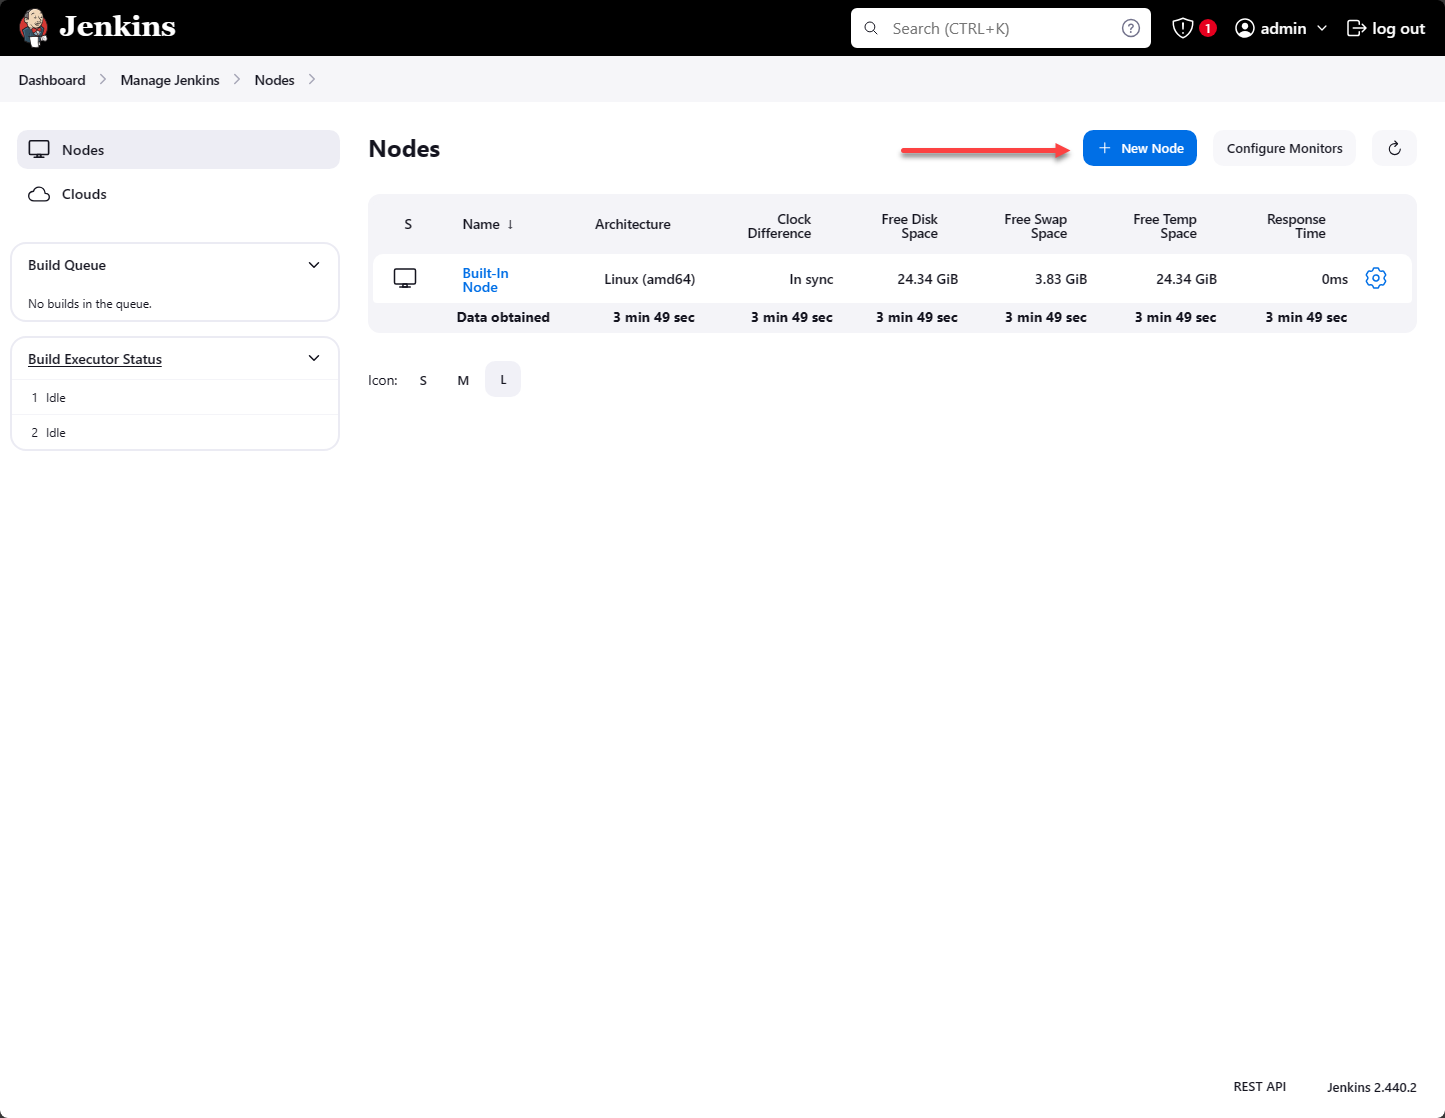Expand the admin user dropdown chevron
1445x1118 pixels.
pyautogui.click(x=1322, y=28)
